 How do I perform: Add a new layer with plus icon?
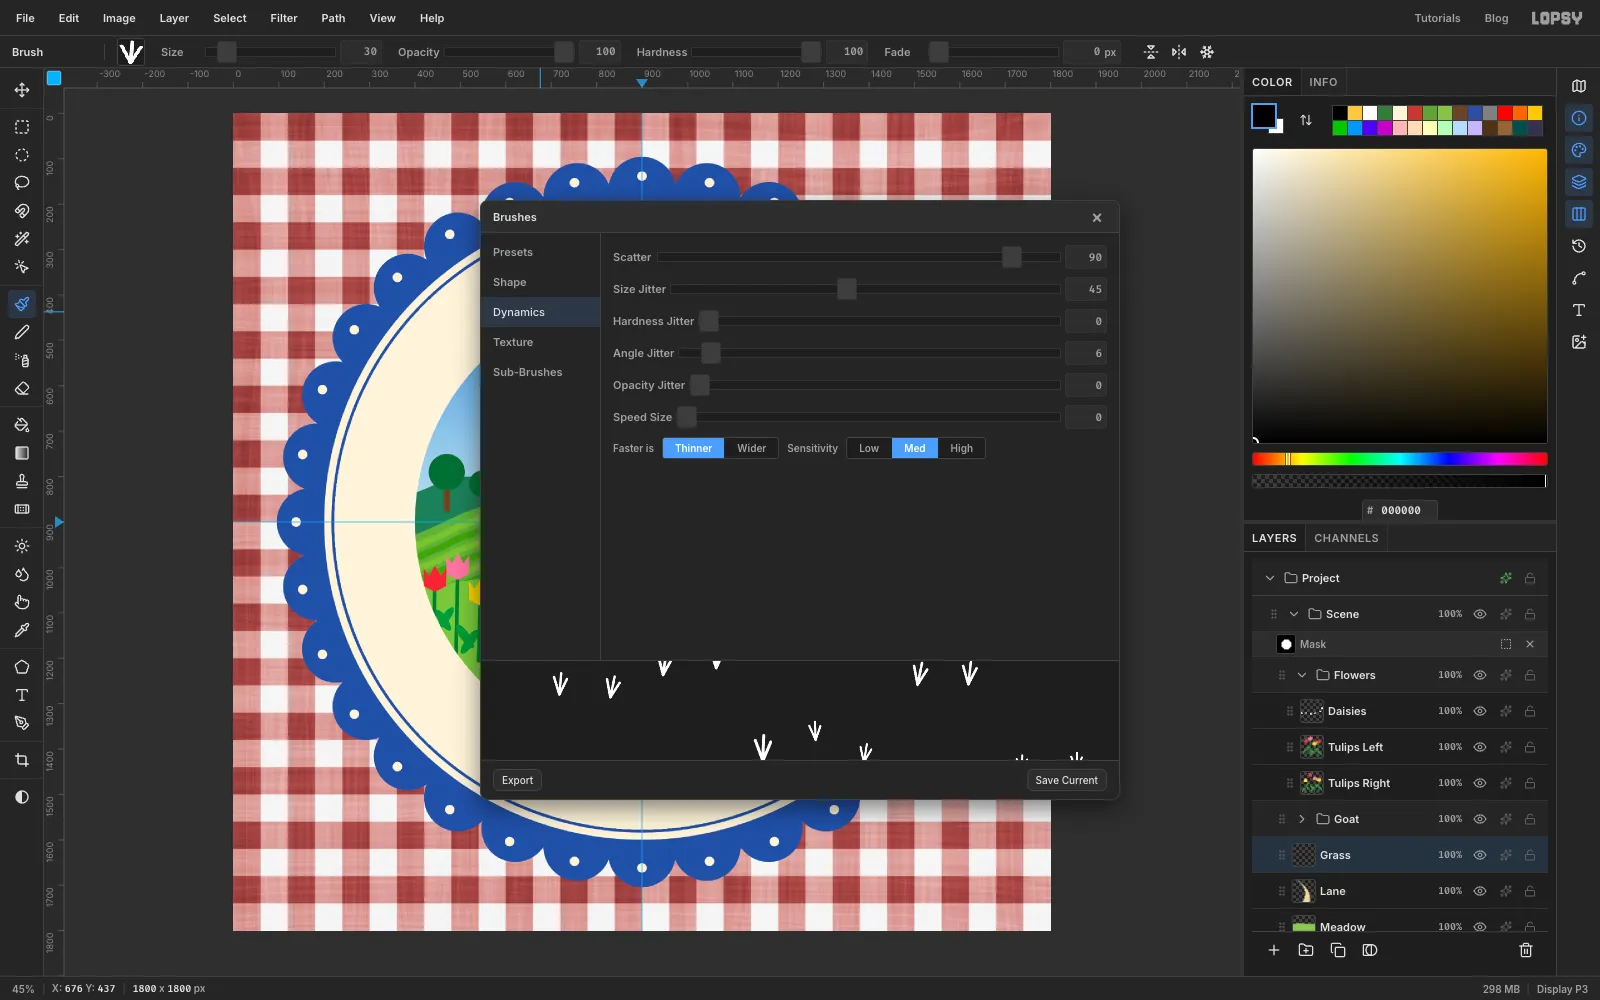coord(1274,950)
